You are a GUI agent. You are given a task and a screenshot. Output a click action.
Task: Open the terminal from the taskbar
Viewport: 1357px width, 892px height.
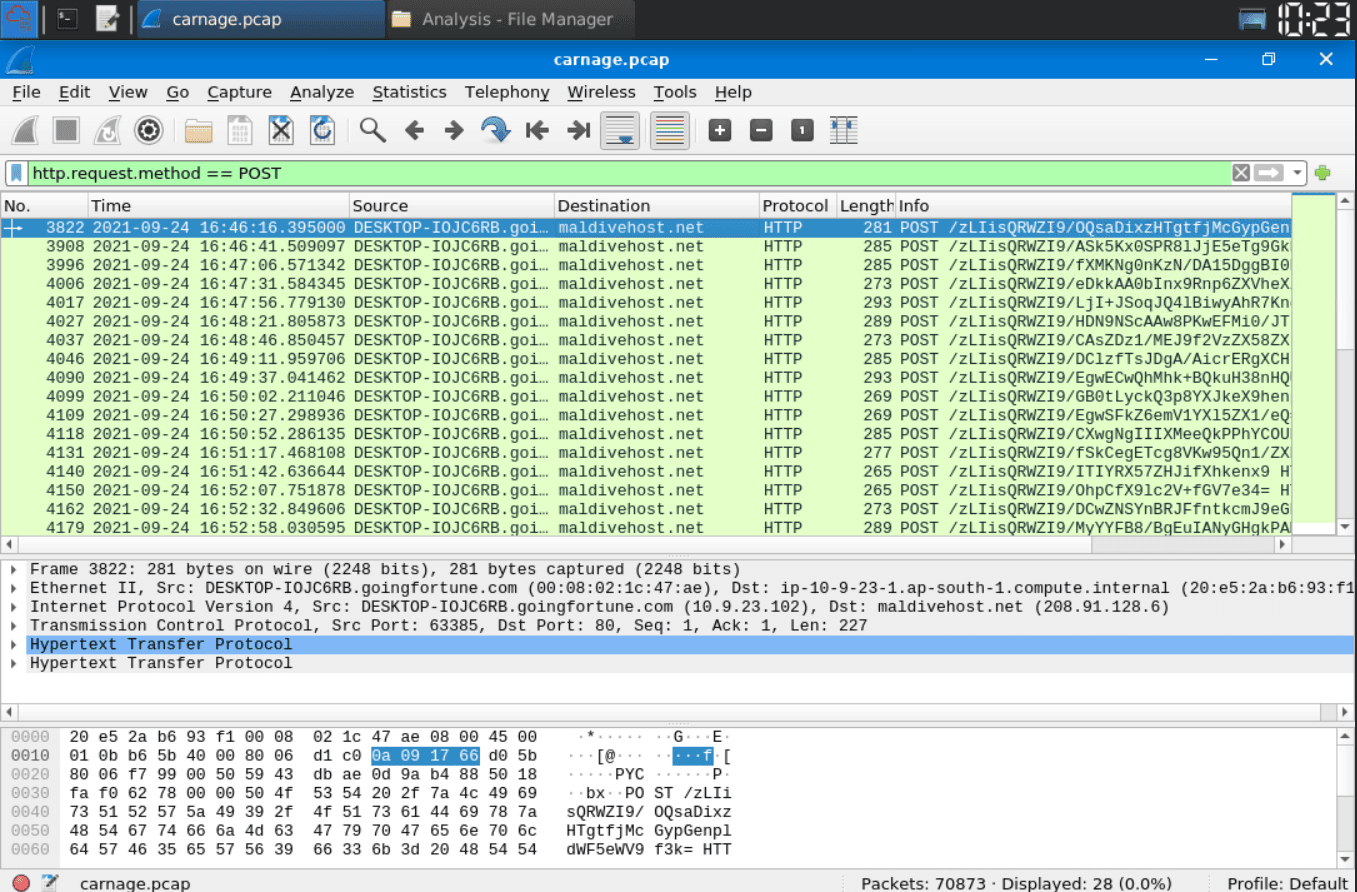pyautogui.click(x=67, y=19)
